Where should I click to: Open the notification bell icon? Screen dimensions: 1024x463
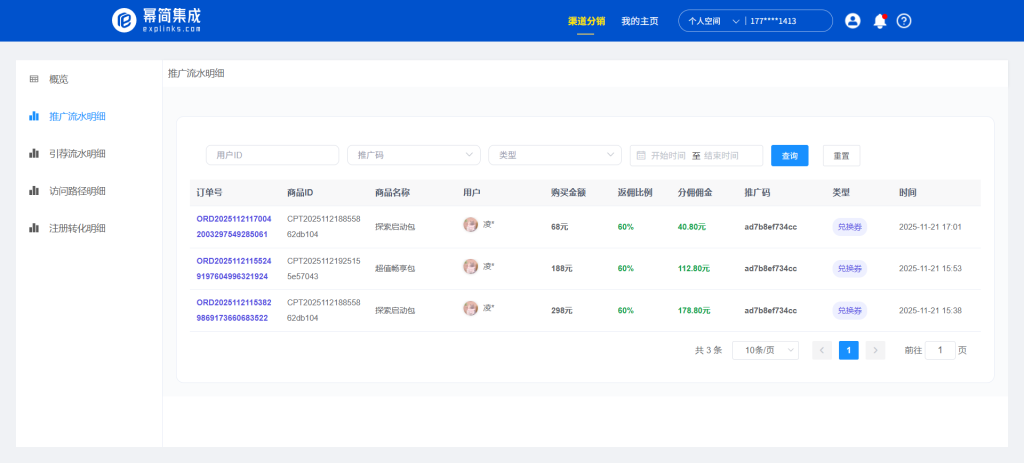click(x=879, y=21)
